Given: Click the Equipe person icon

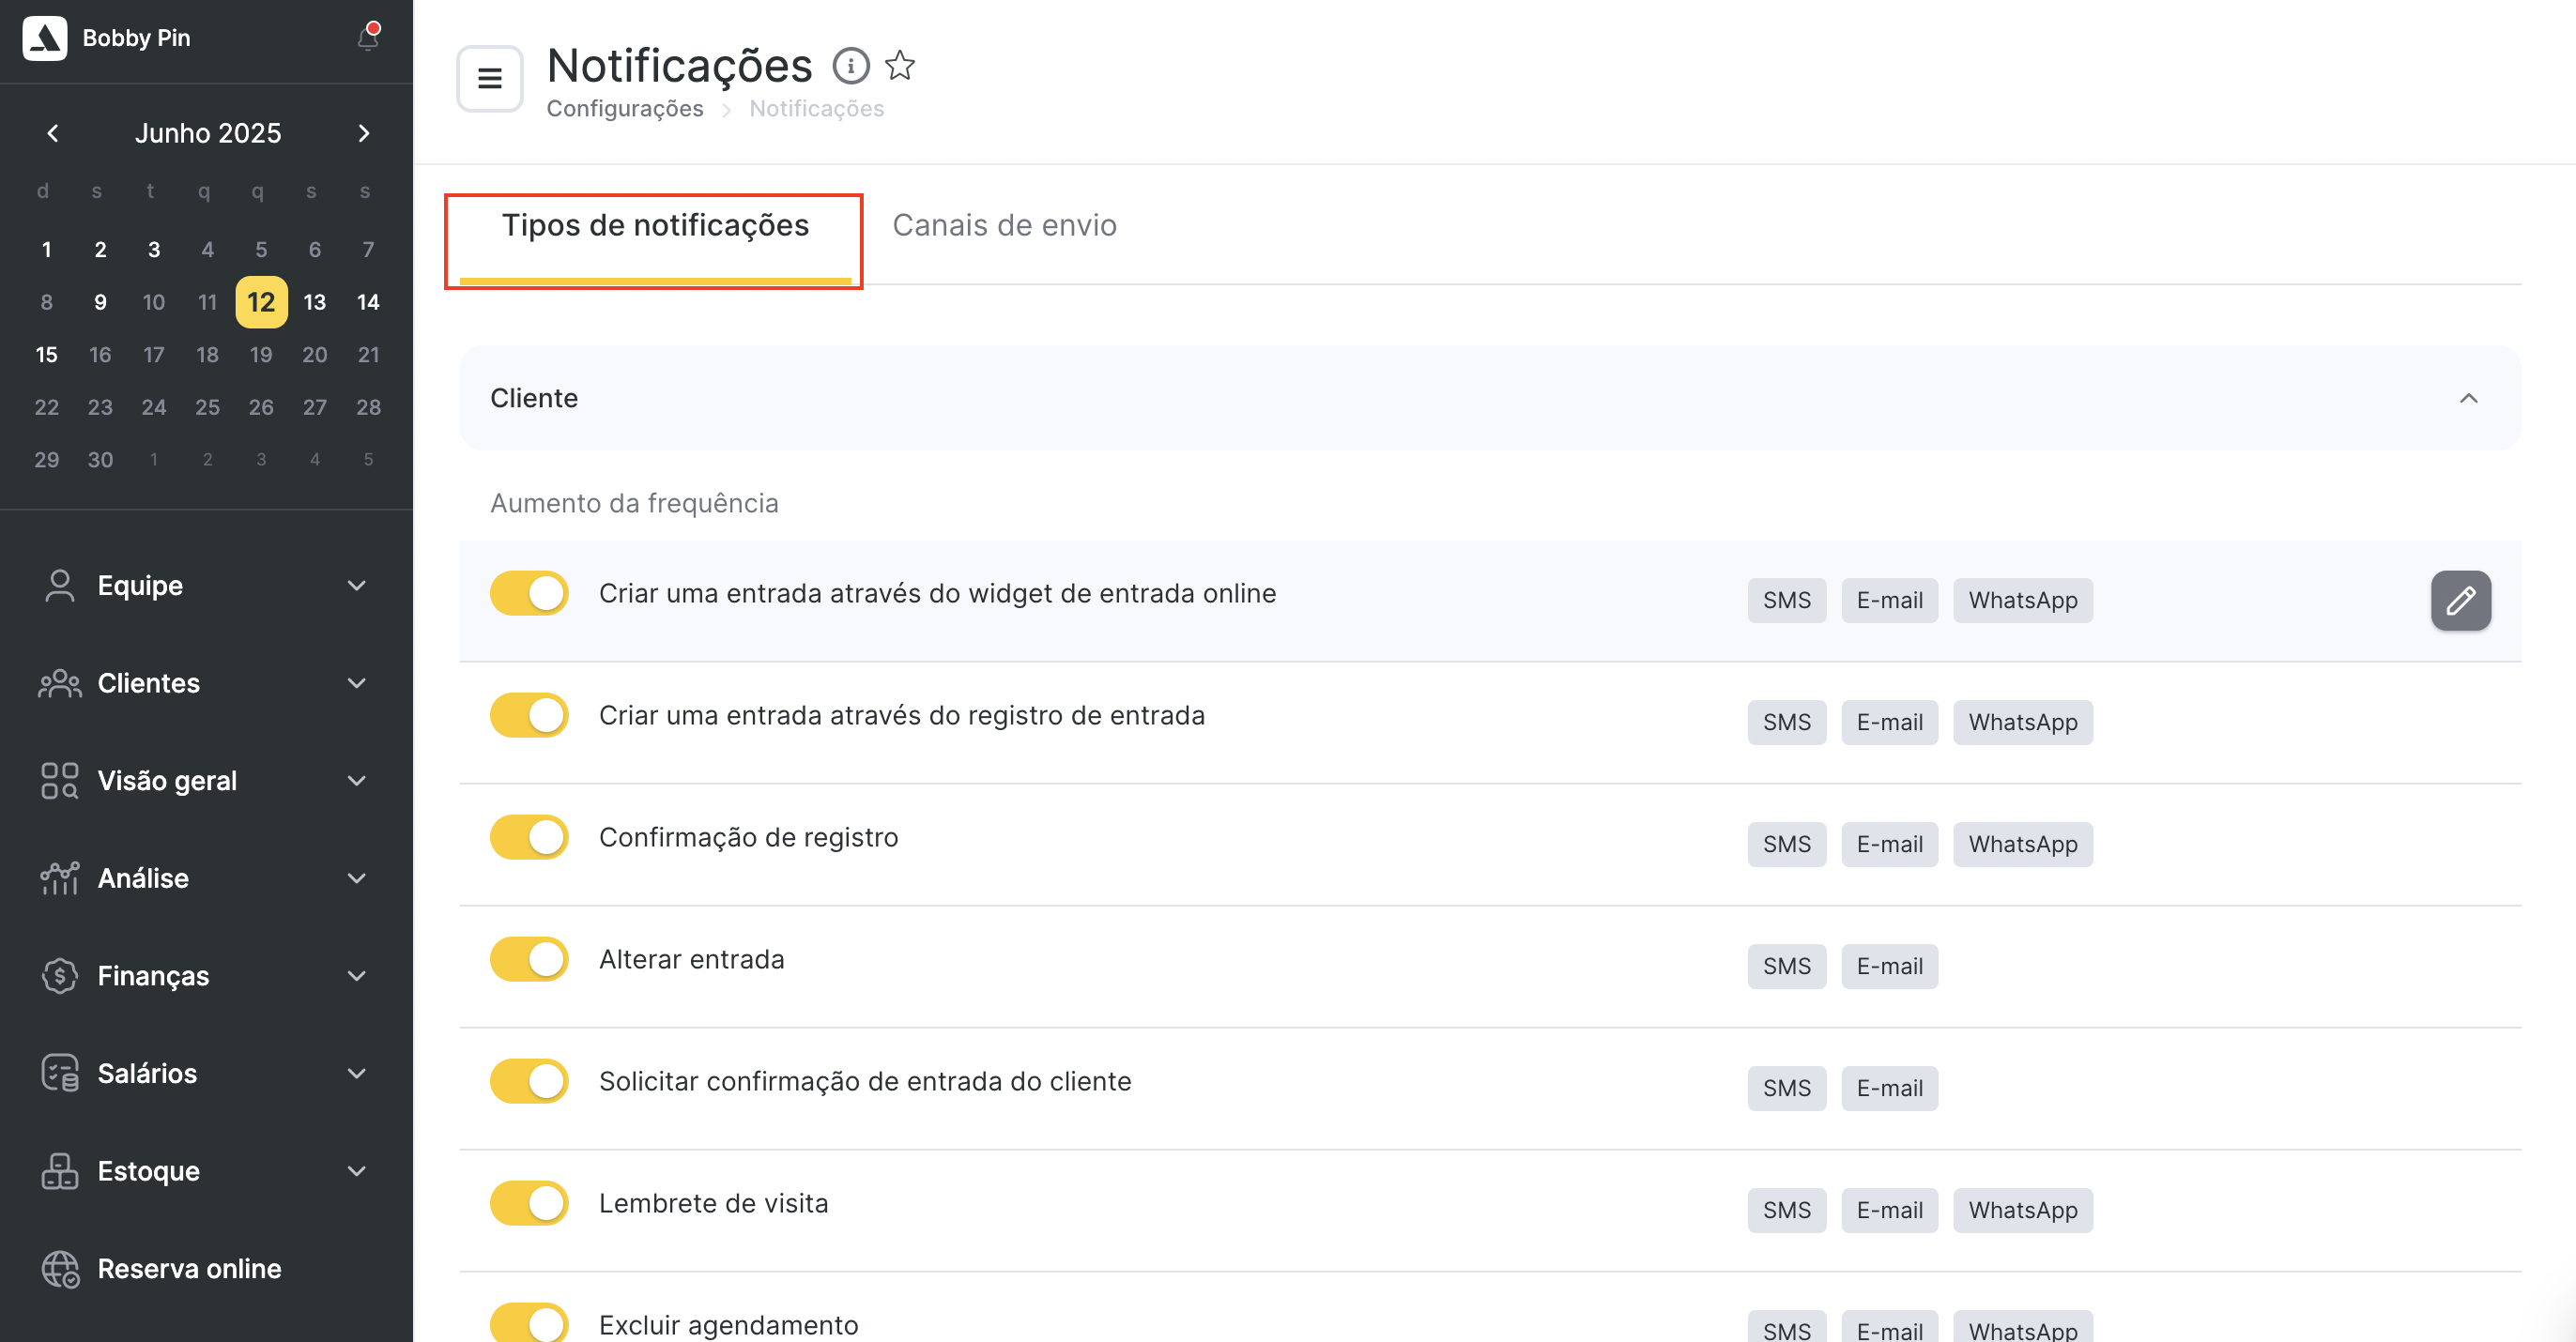Looking at the screenshot, I should coord(60,586).
